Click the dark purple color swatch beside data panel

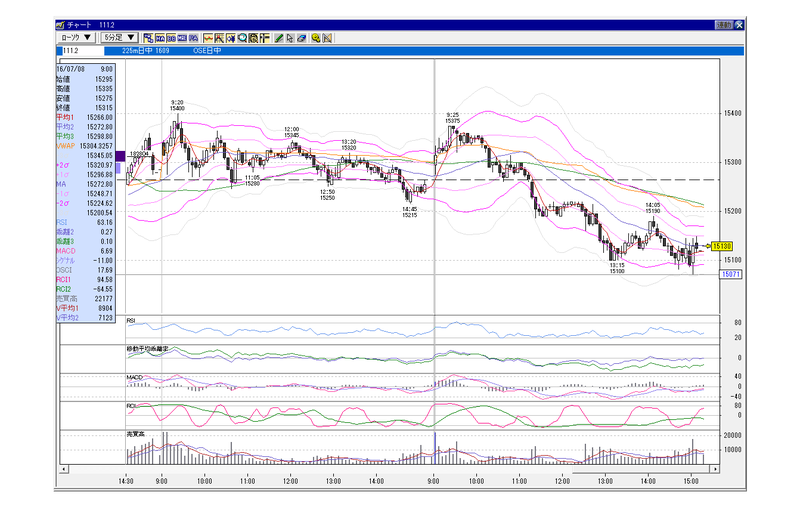click(x=120, y=156)
